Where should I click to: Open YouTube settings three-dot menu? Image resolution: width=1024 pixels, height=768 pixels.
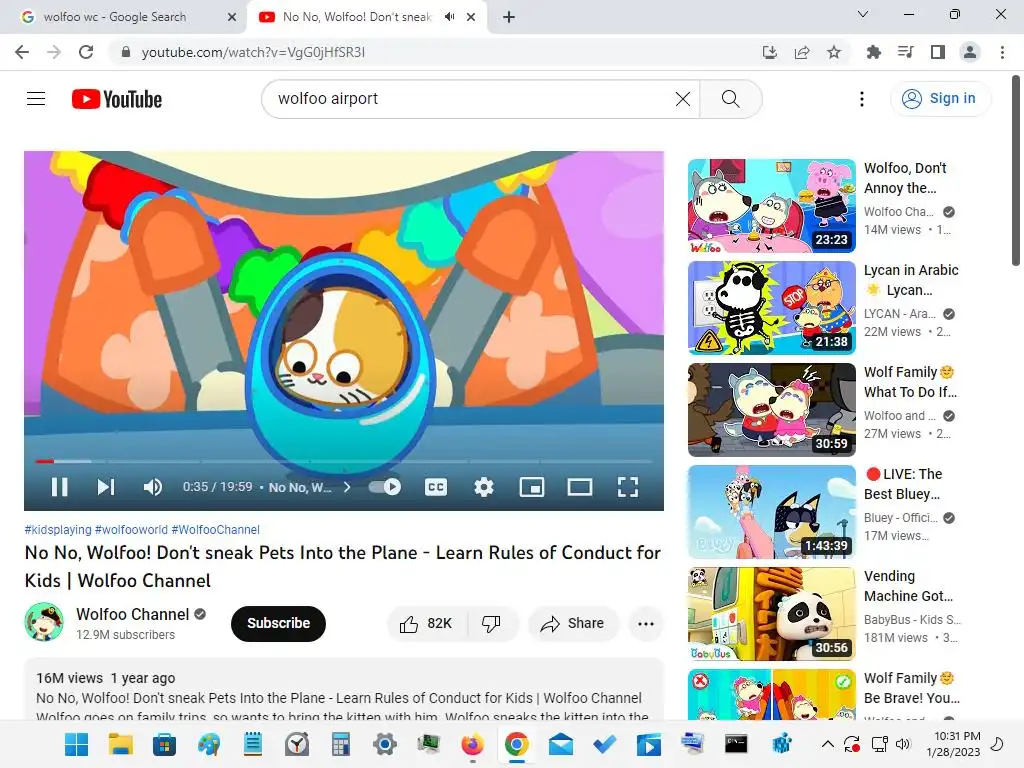point(861,99)
